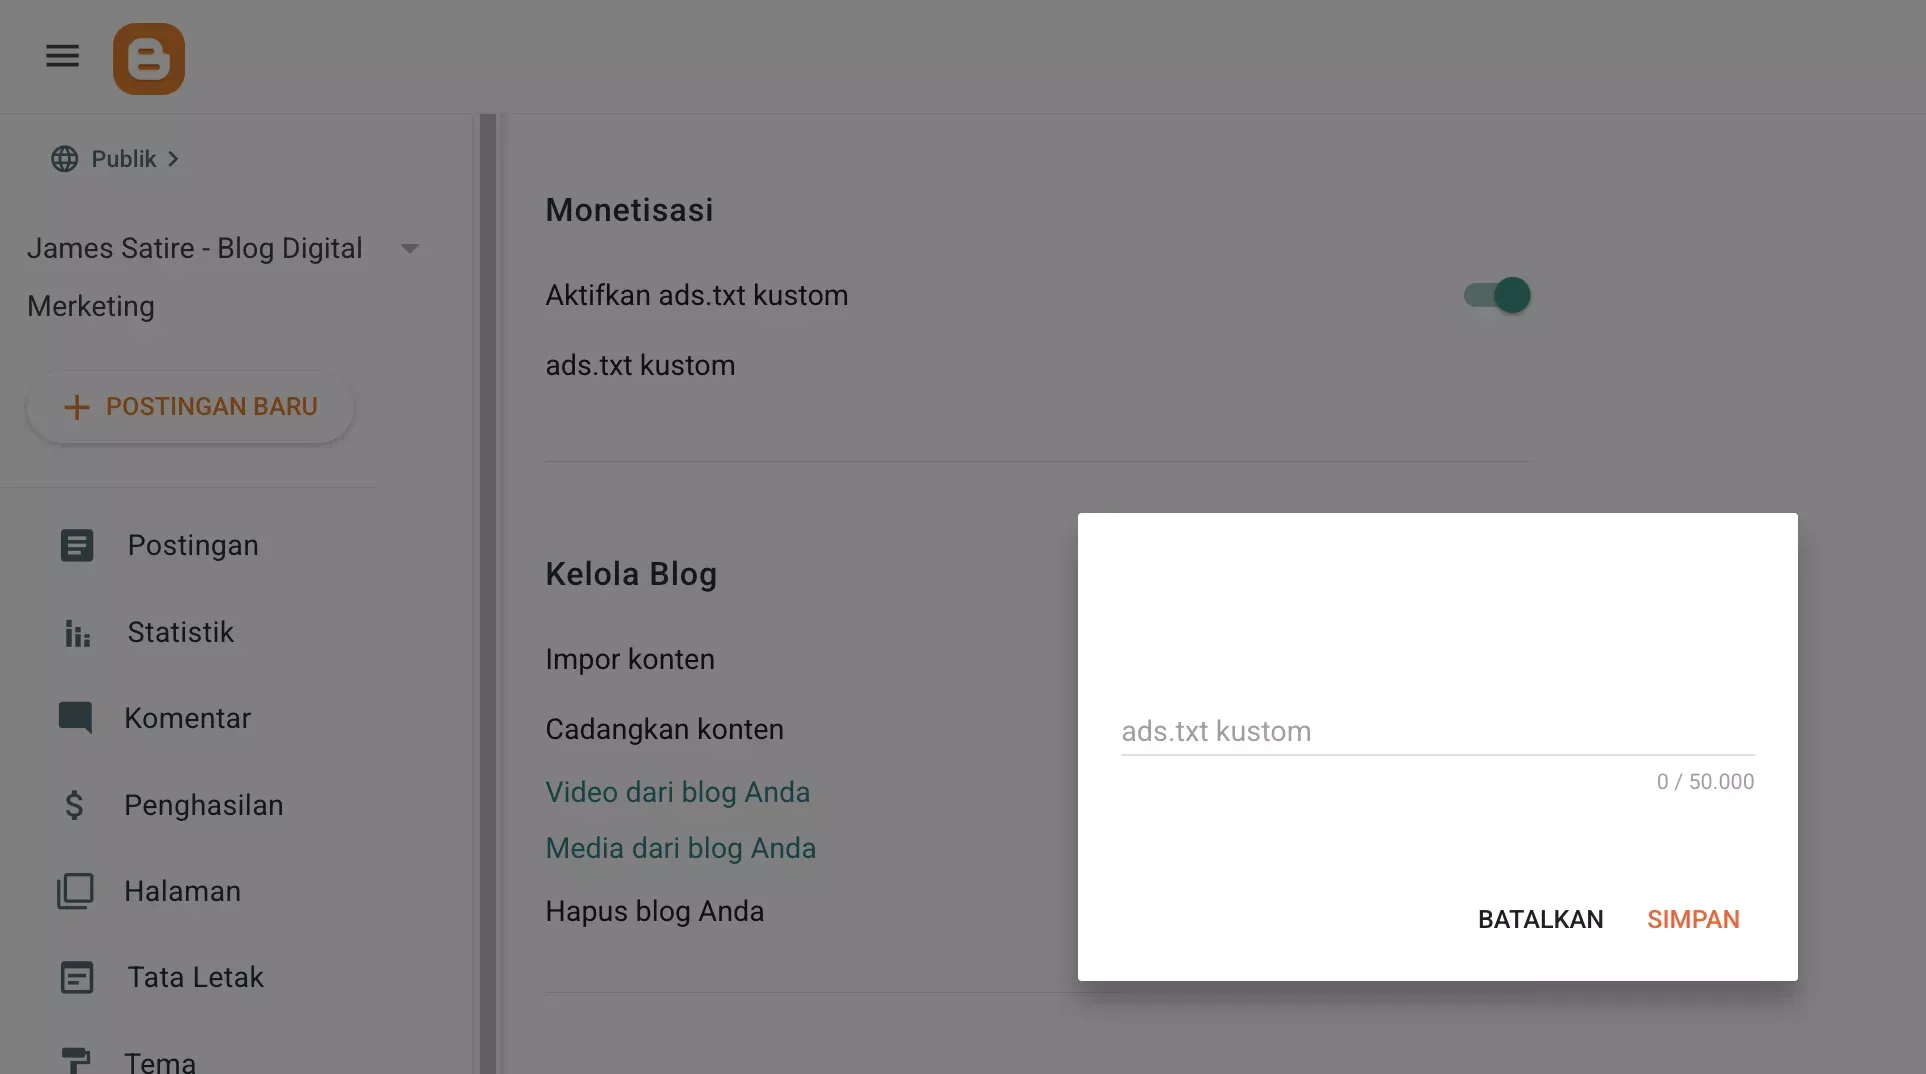
Task: Click the James Satire blog title
Action: (x=195, y=277)
